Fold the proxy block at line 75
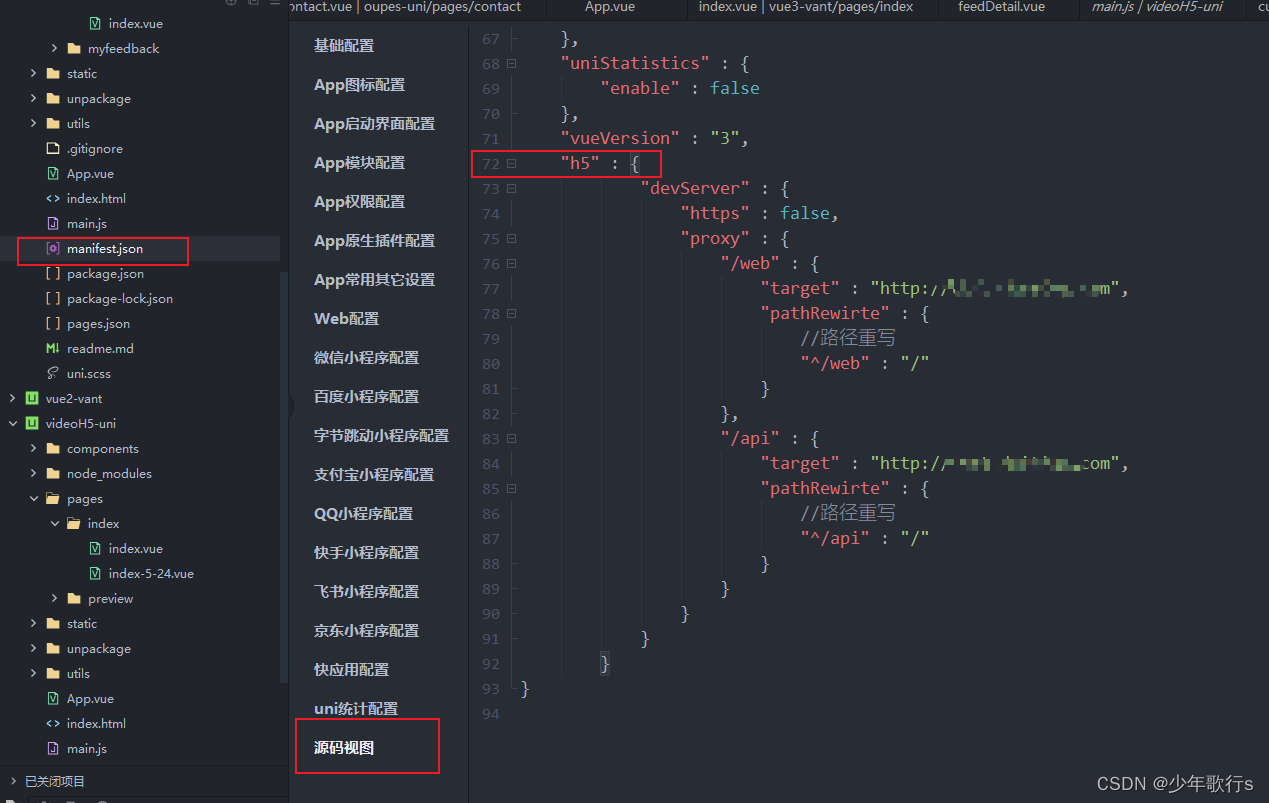Viewport: 1269px width, 803px height. click(x=511, y=238)
